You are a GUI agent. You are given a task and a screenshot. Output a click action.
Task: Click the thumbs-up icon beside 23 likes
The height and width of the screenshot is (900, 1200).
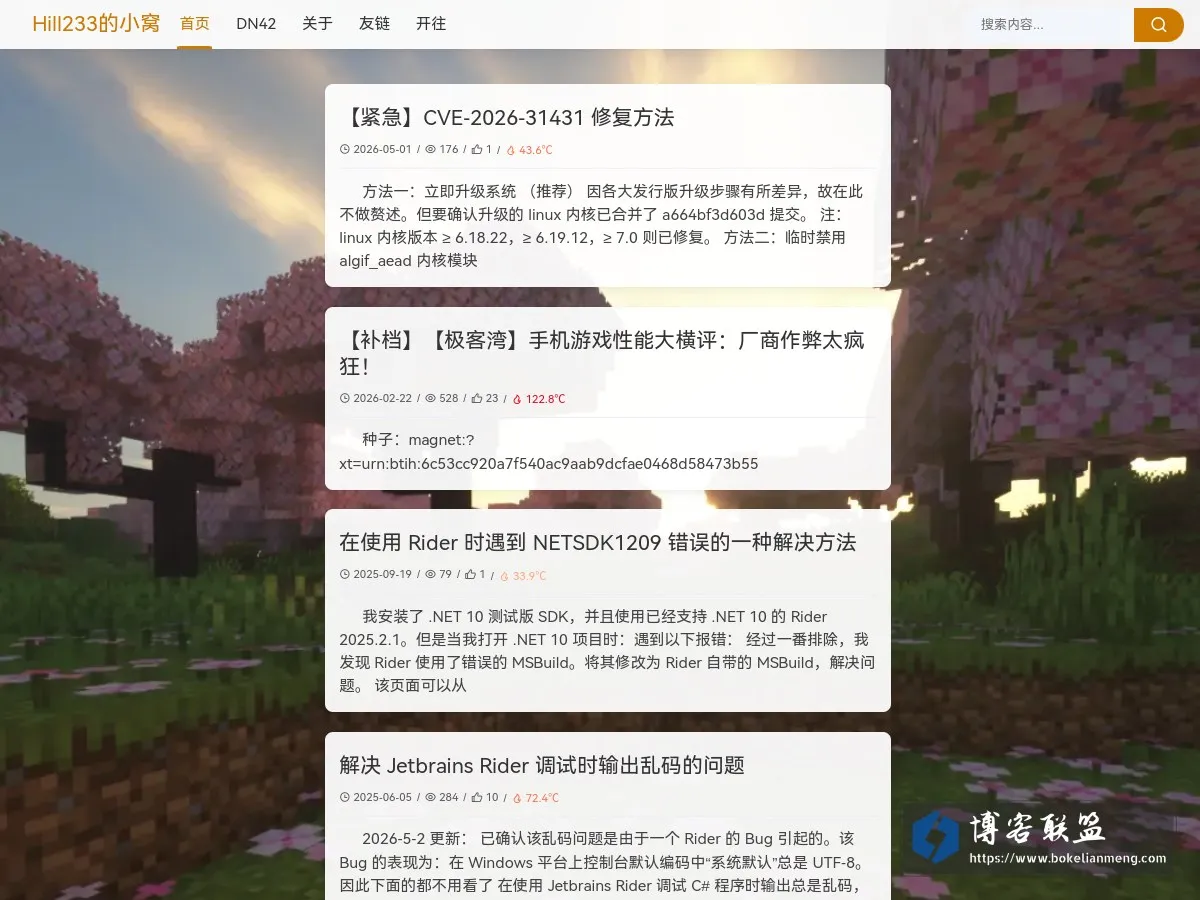pos(477,398)
